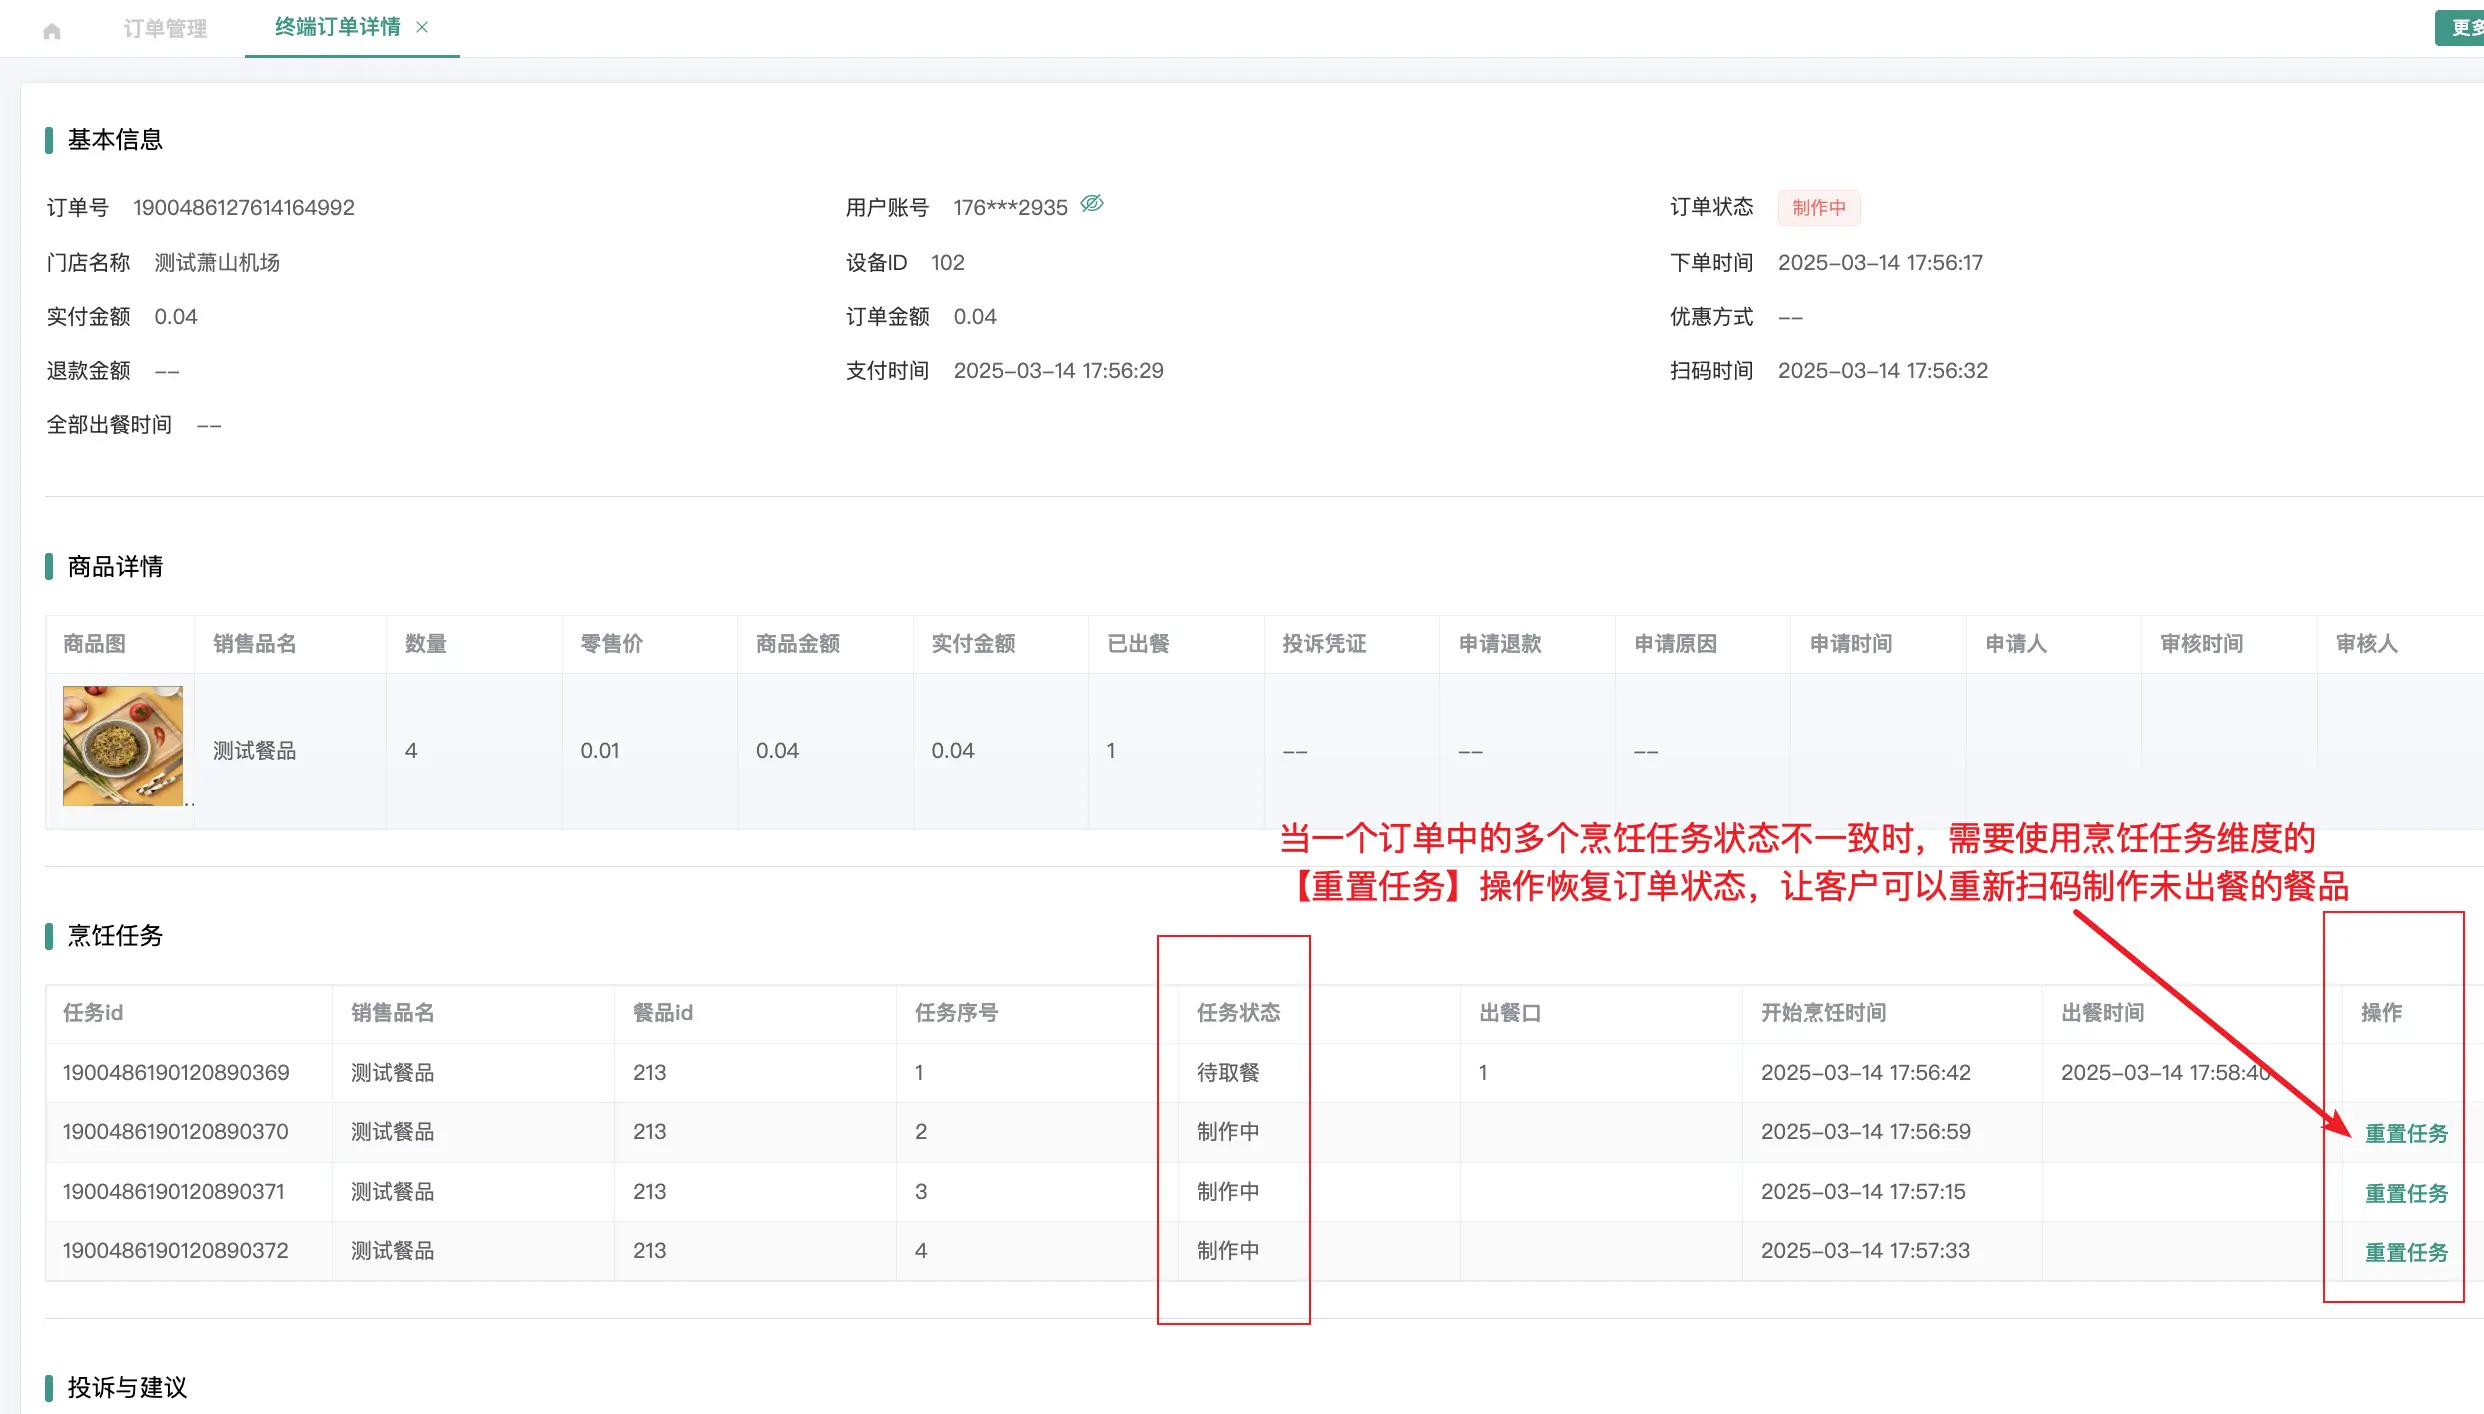Click the 申请退款 column header
This screenshot has width=2484, height=1414.
[1500, 644]
